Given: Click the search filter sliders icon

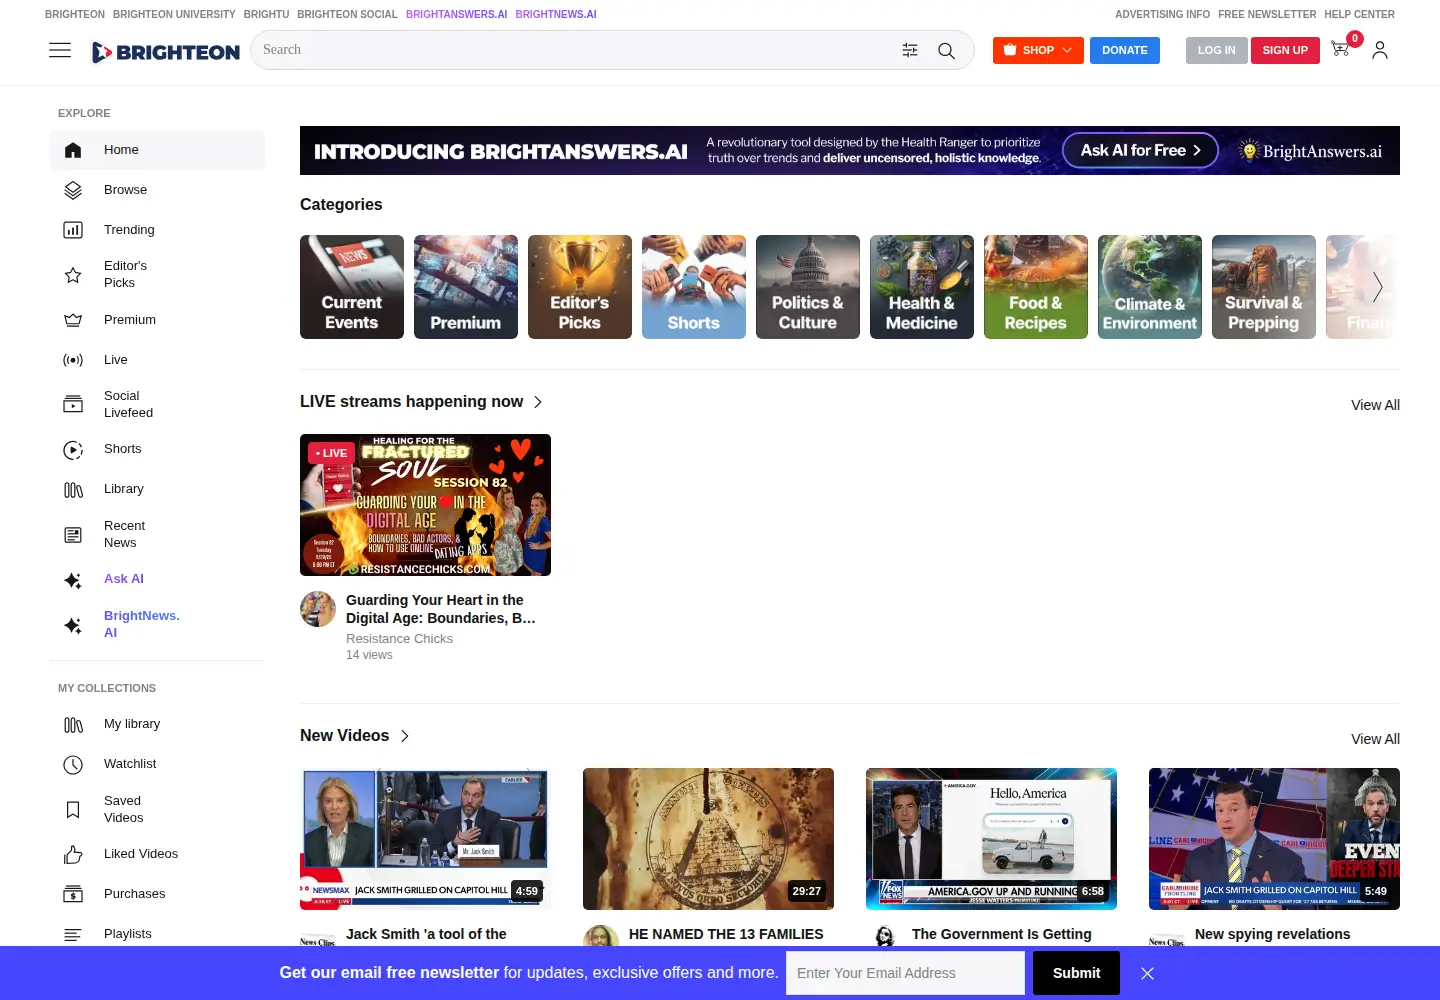Looking at the screenshot, I should point(910,50).
